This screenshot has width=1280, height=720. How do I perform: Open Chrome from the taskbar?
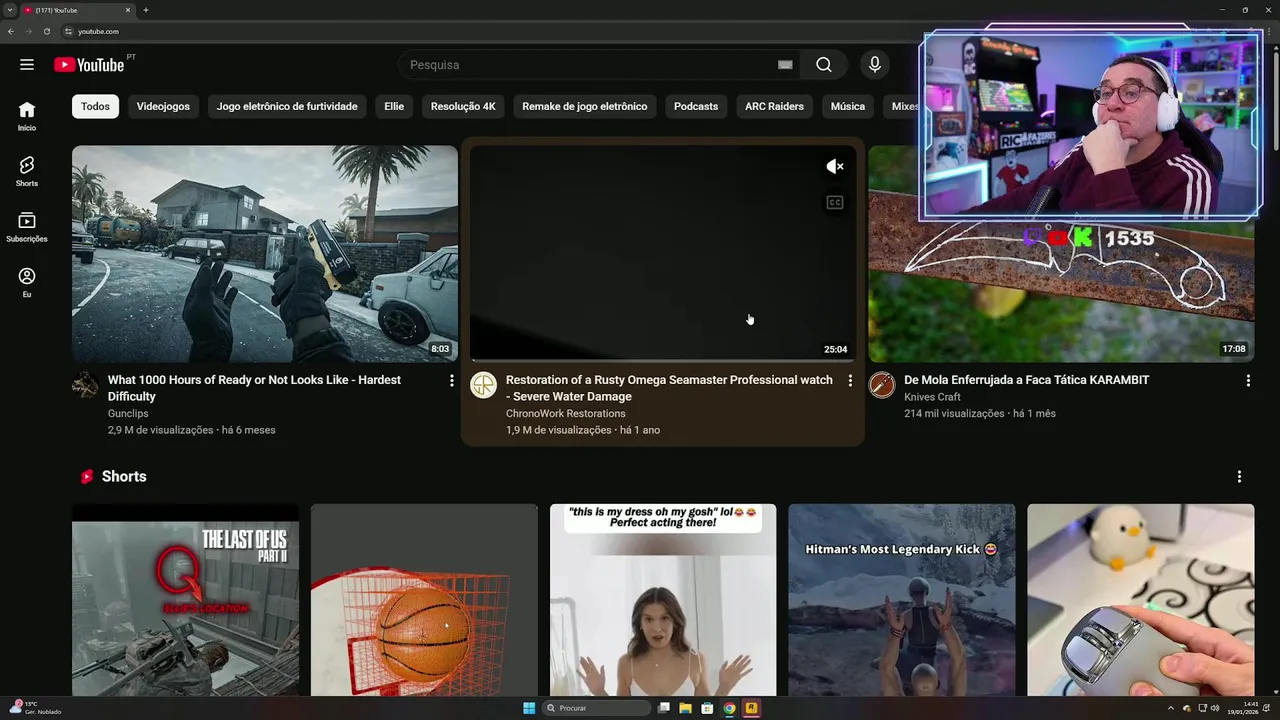729,708
